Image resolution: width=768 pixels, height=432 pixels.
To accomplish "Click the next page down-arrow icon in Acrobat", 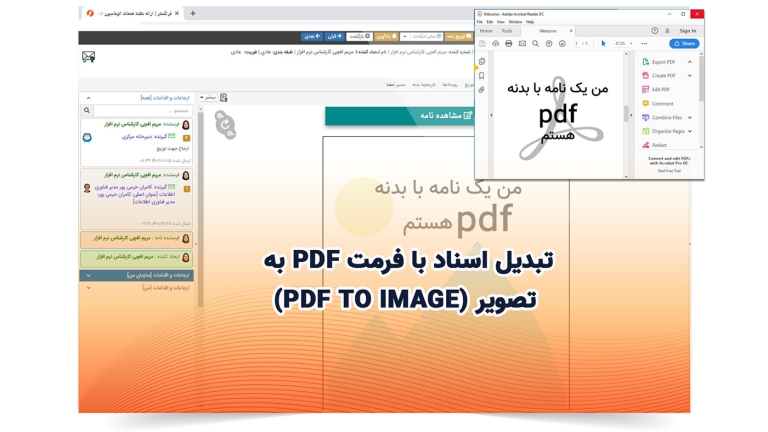I will pos(562,44).
